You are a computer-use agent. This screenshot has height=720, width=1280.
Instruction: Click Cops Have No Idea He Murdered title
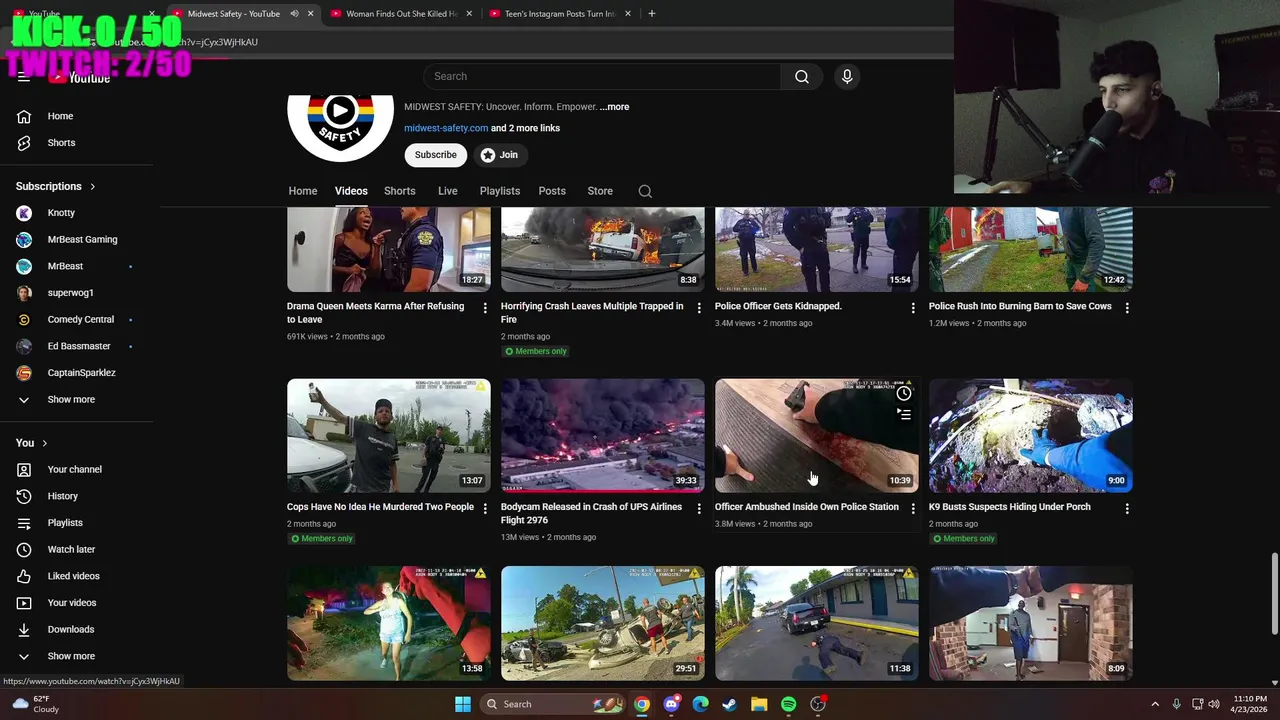click(x=380, y=507)
